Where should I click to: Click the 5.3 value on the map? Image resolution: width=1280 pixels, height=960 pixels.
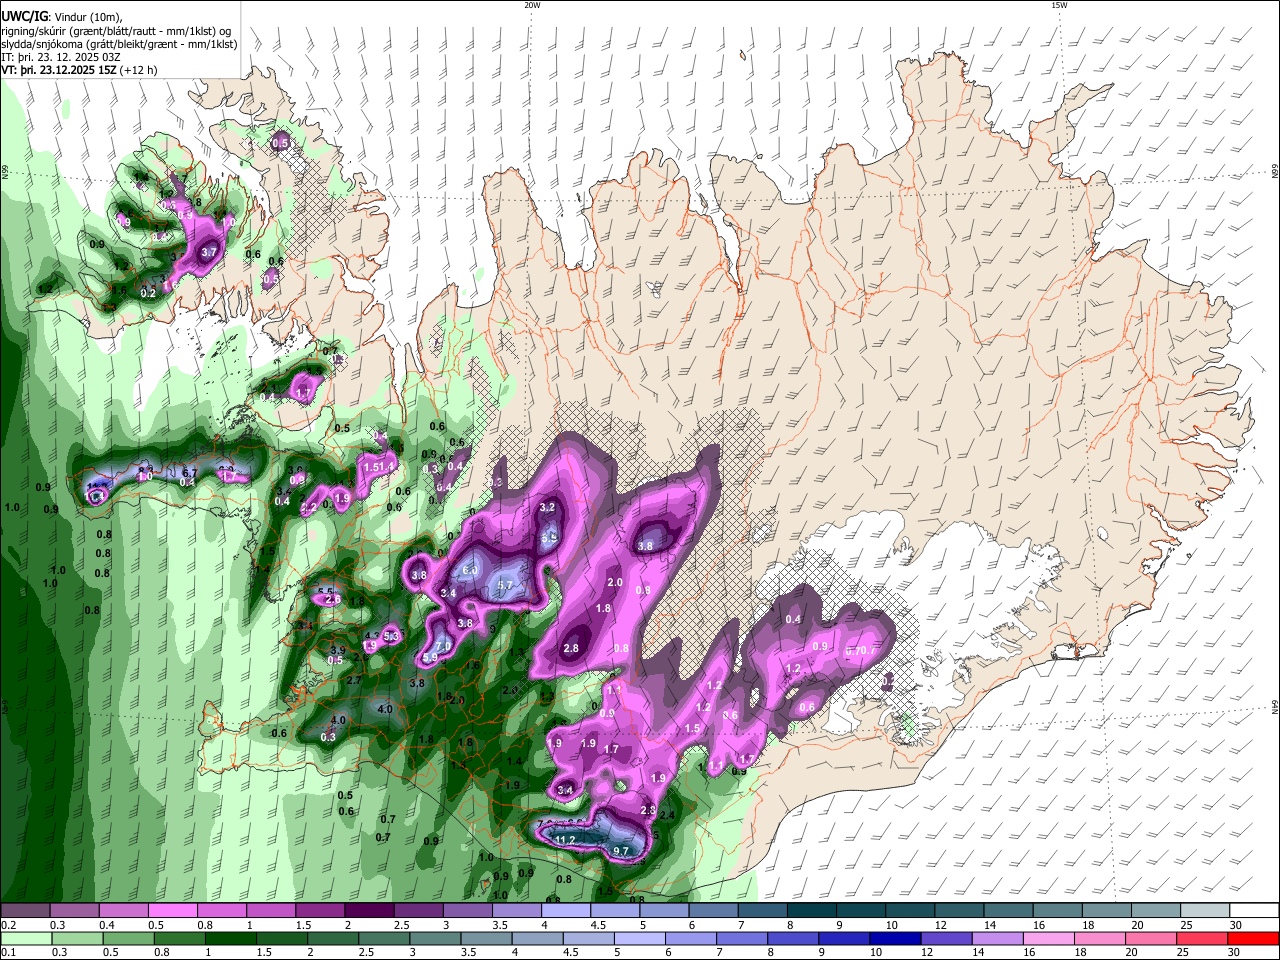(391, 636)
